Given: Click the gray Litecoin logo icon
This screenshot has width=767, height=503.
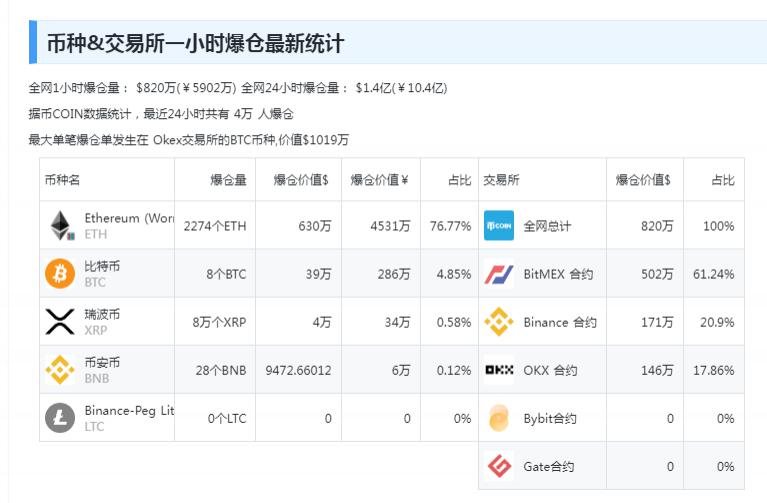Looking at the screenshot, I should click(x=60, y=417).
